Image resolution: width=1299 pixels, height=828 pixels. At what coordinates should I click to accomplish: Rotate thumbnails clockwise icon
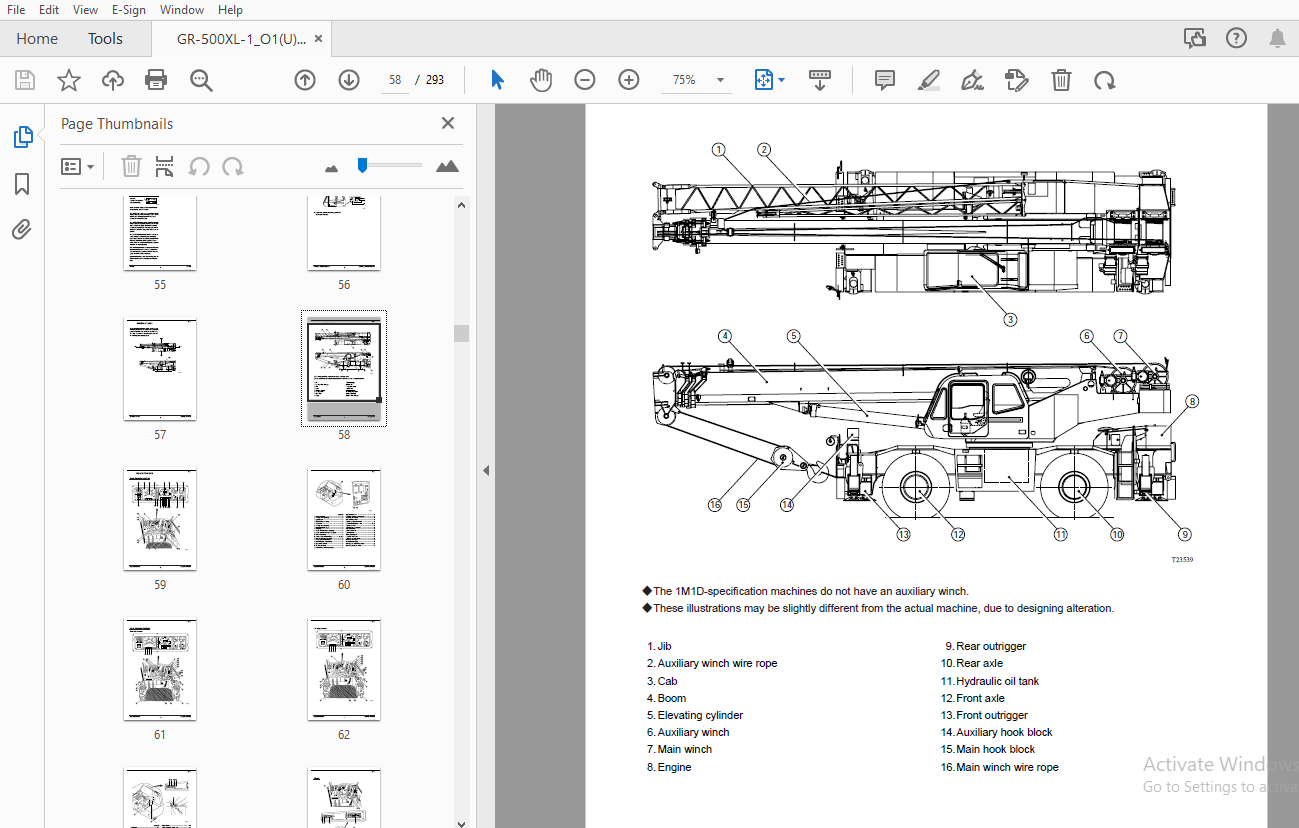click(233, 166)
